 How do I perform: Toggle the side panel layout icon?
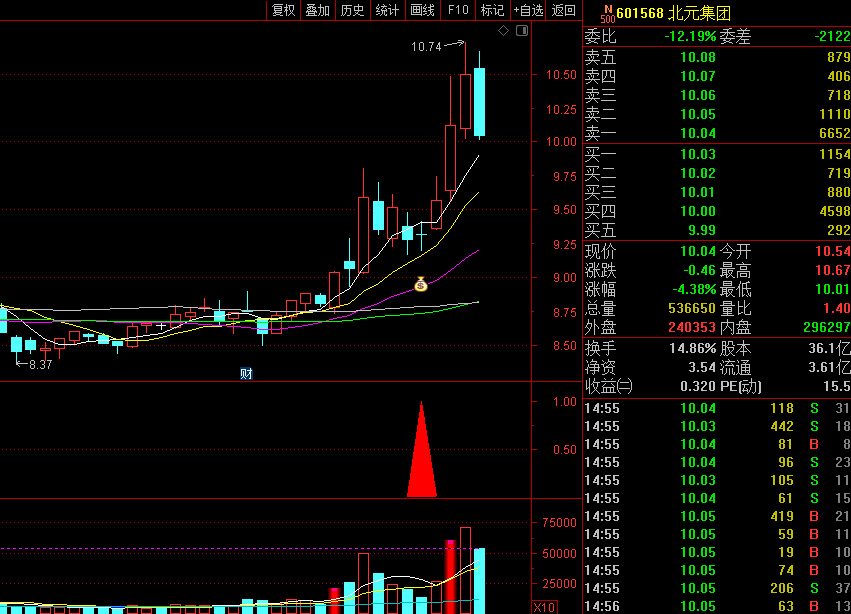point(522,31)
